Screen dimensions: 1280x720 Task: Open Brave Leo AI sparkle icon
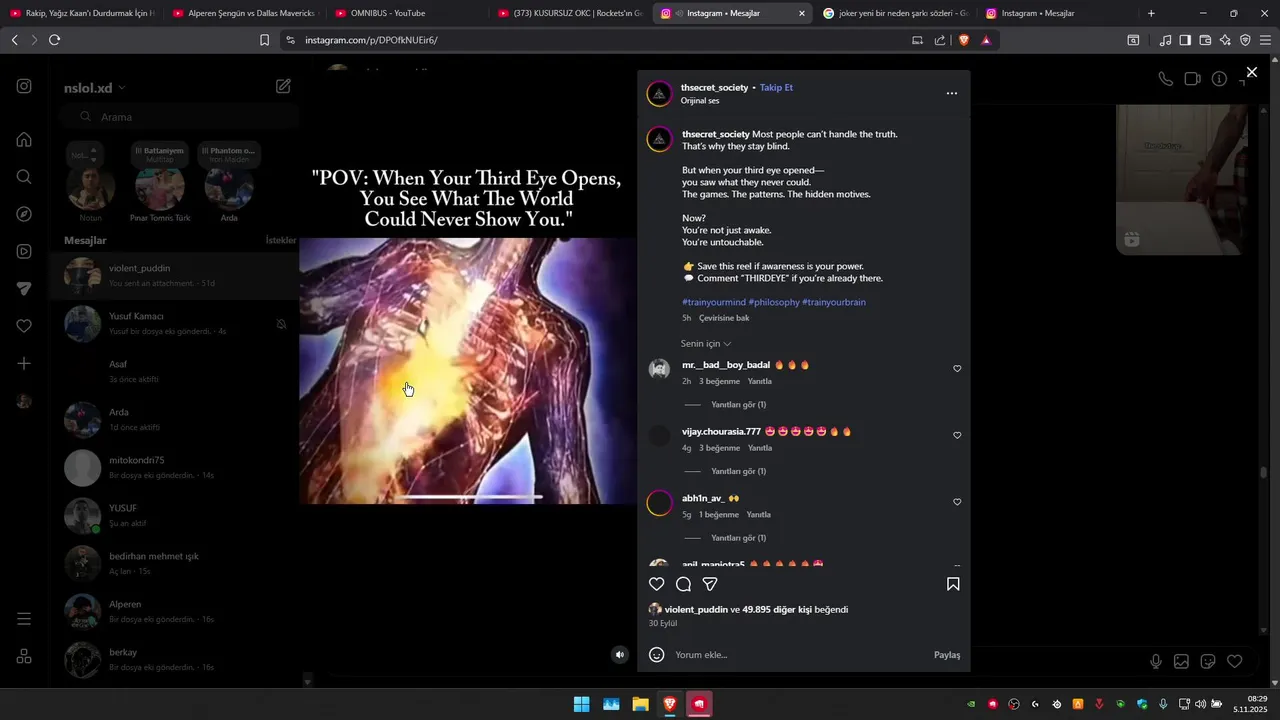[1225, 40]
